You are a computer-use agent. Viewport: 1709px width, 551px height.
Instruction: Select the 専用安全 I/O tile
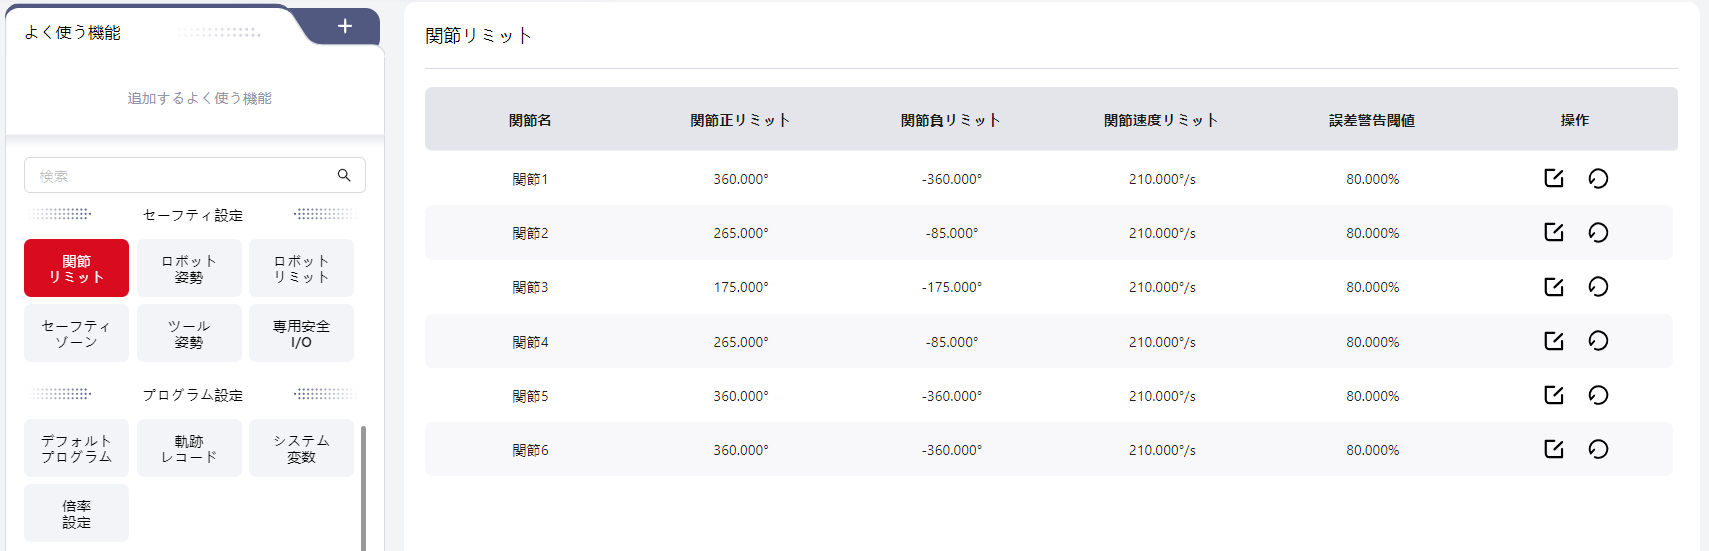point(301,333)
